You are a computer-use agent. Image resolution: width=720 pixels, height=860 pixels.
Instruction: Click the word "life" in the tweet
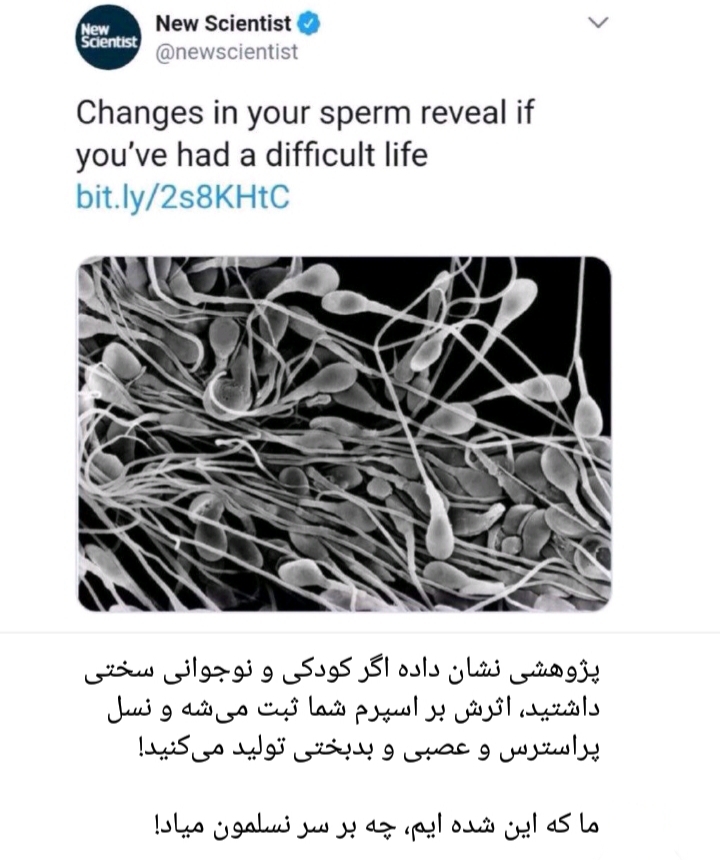click(406, 154)
